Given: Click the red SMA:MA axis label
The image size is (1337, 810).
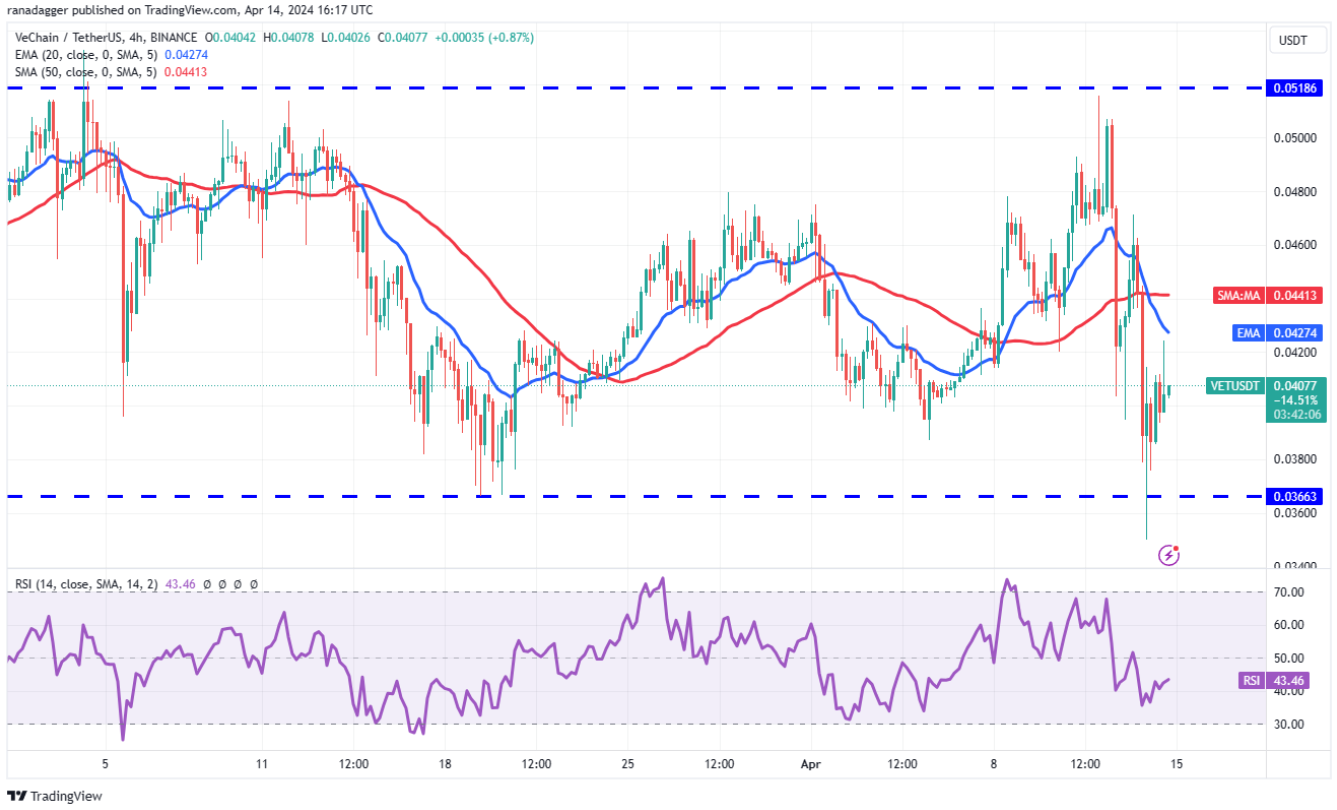Looking at the screenshot, I should click(x=1239, y=296).
